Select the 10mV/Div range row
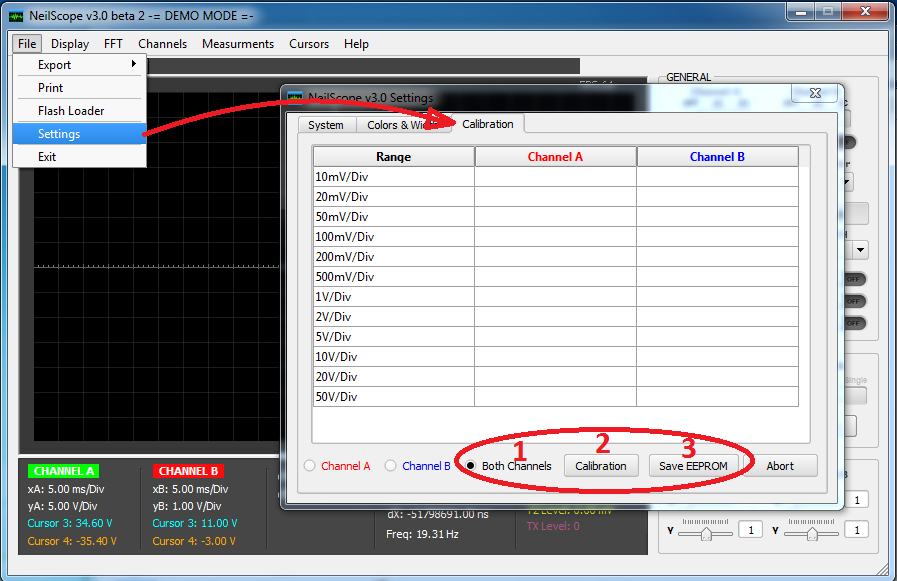897x581 pixels. (x=555, y=177)
